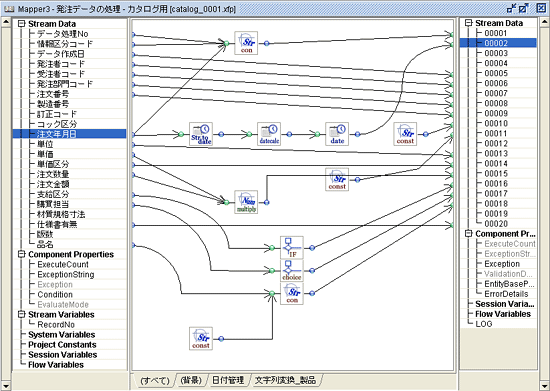
Task: Click the output port of the datecalc node
Action: point(289,134)
